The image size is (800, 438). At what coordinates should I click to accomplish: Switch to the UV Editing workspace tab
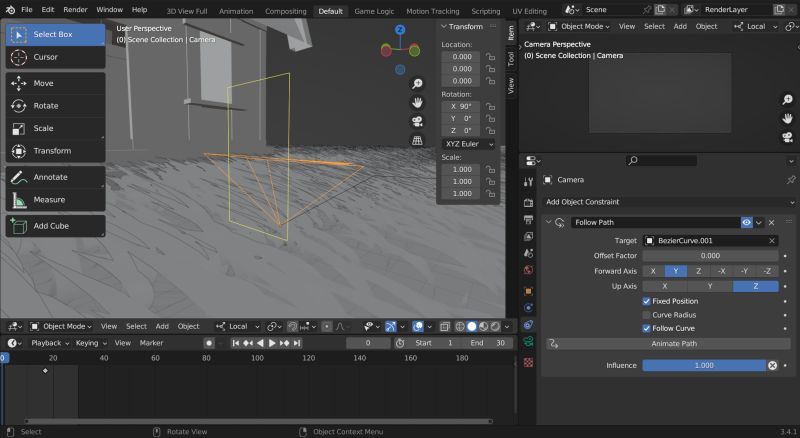click(529, 11)
